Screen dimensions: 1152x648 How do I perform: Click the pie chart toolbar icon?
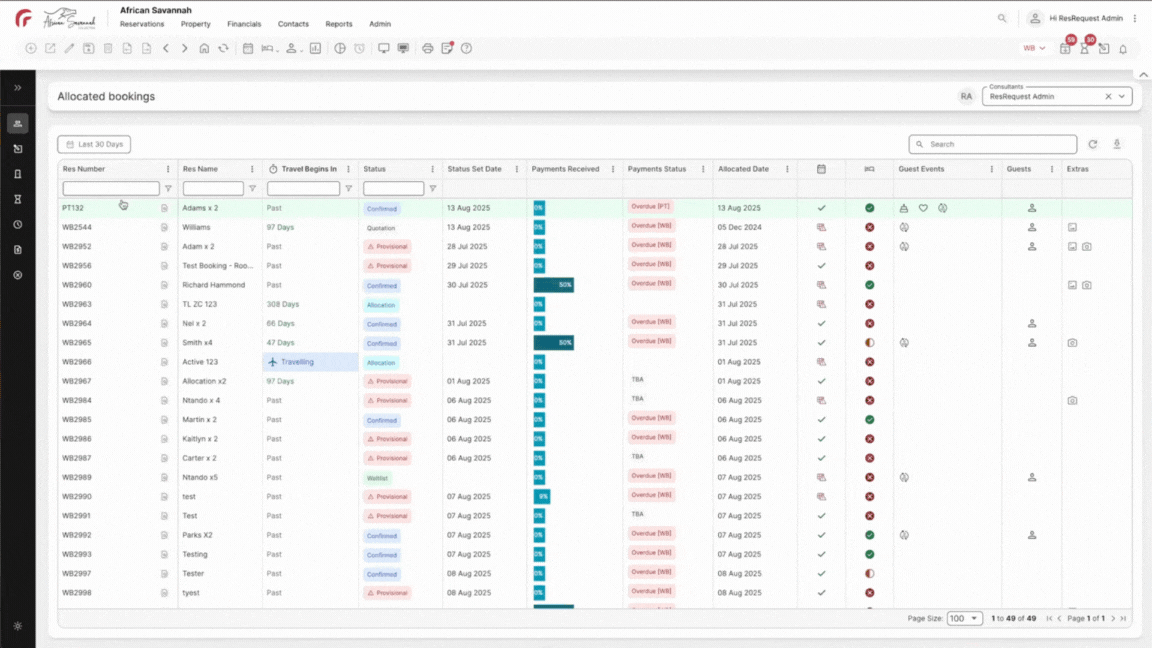pos(339,48)
